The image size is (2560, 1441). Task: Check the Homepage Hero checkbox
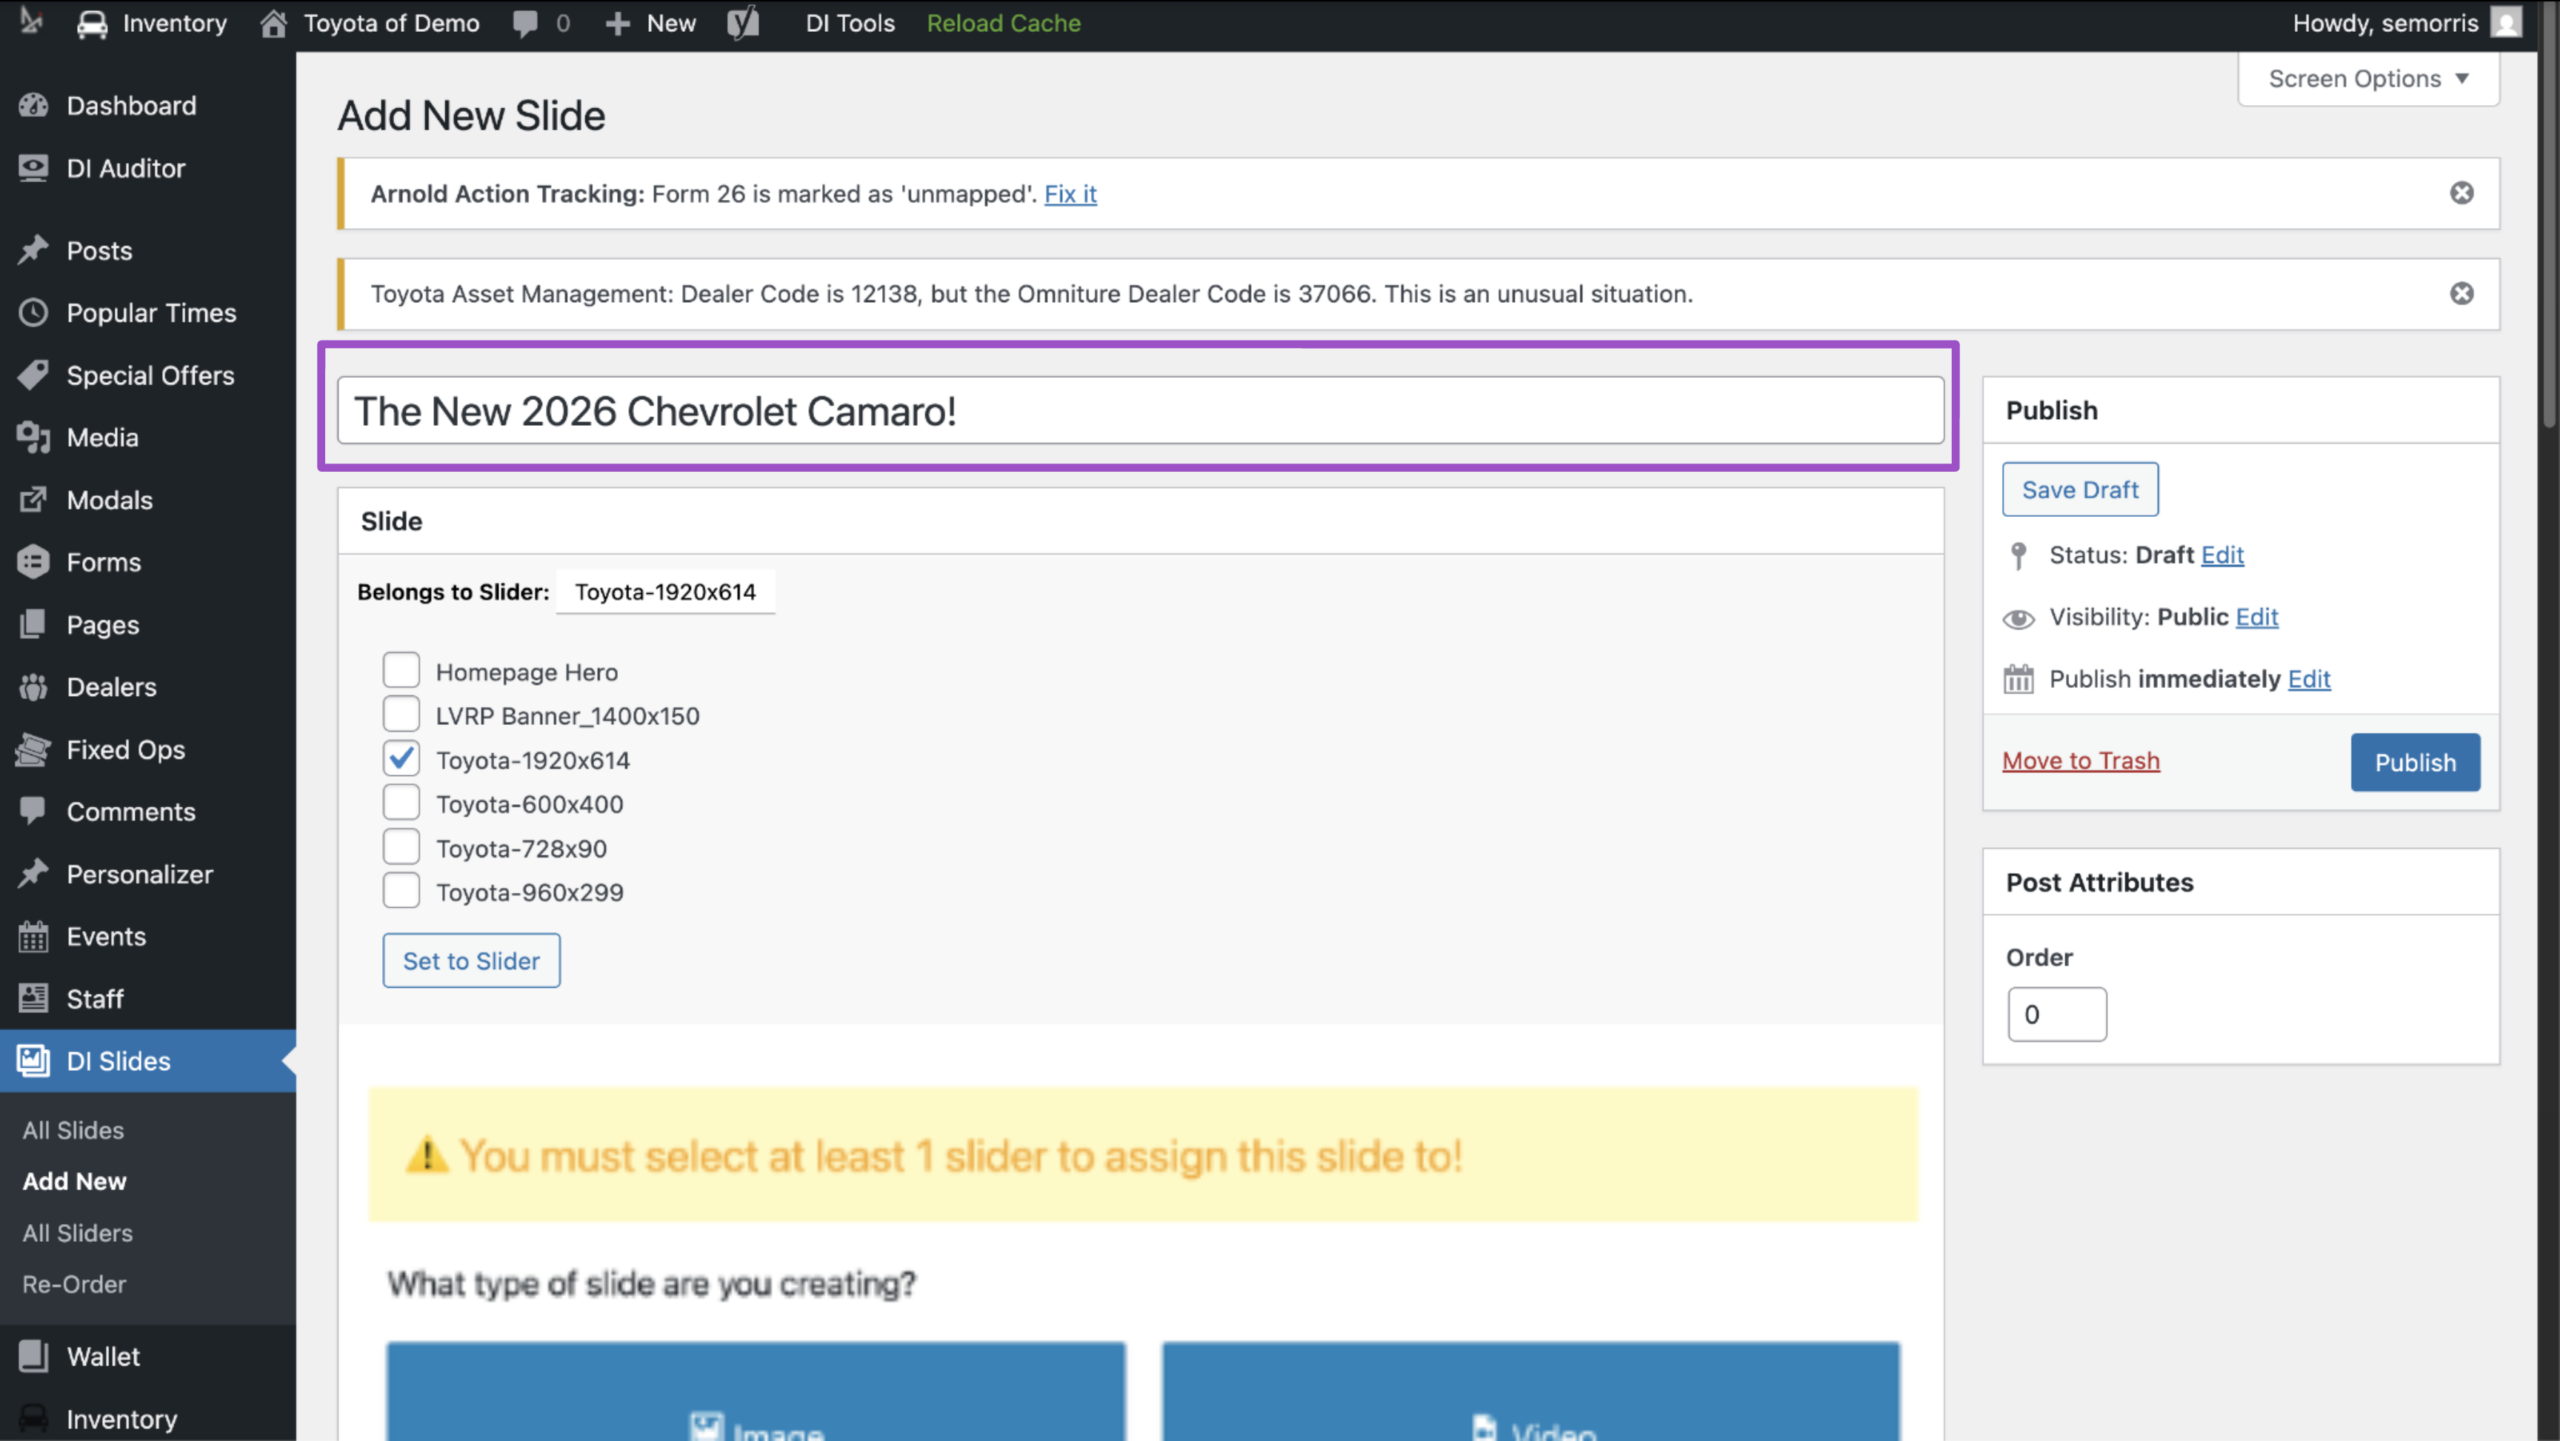tap(401, 670)
